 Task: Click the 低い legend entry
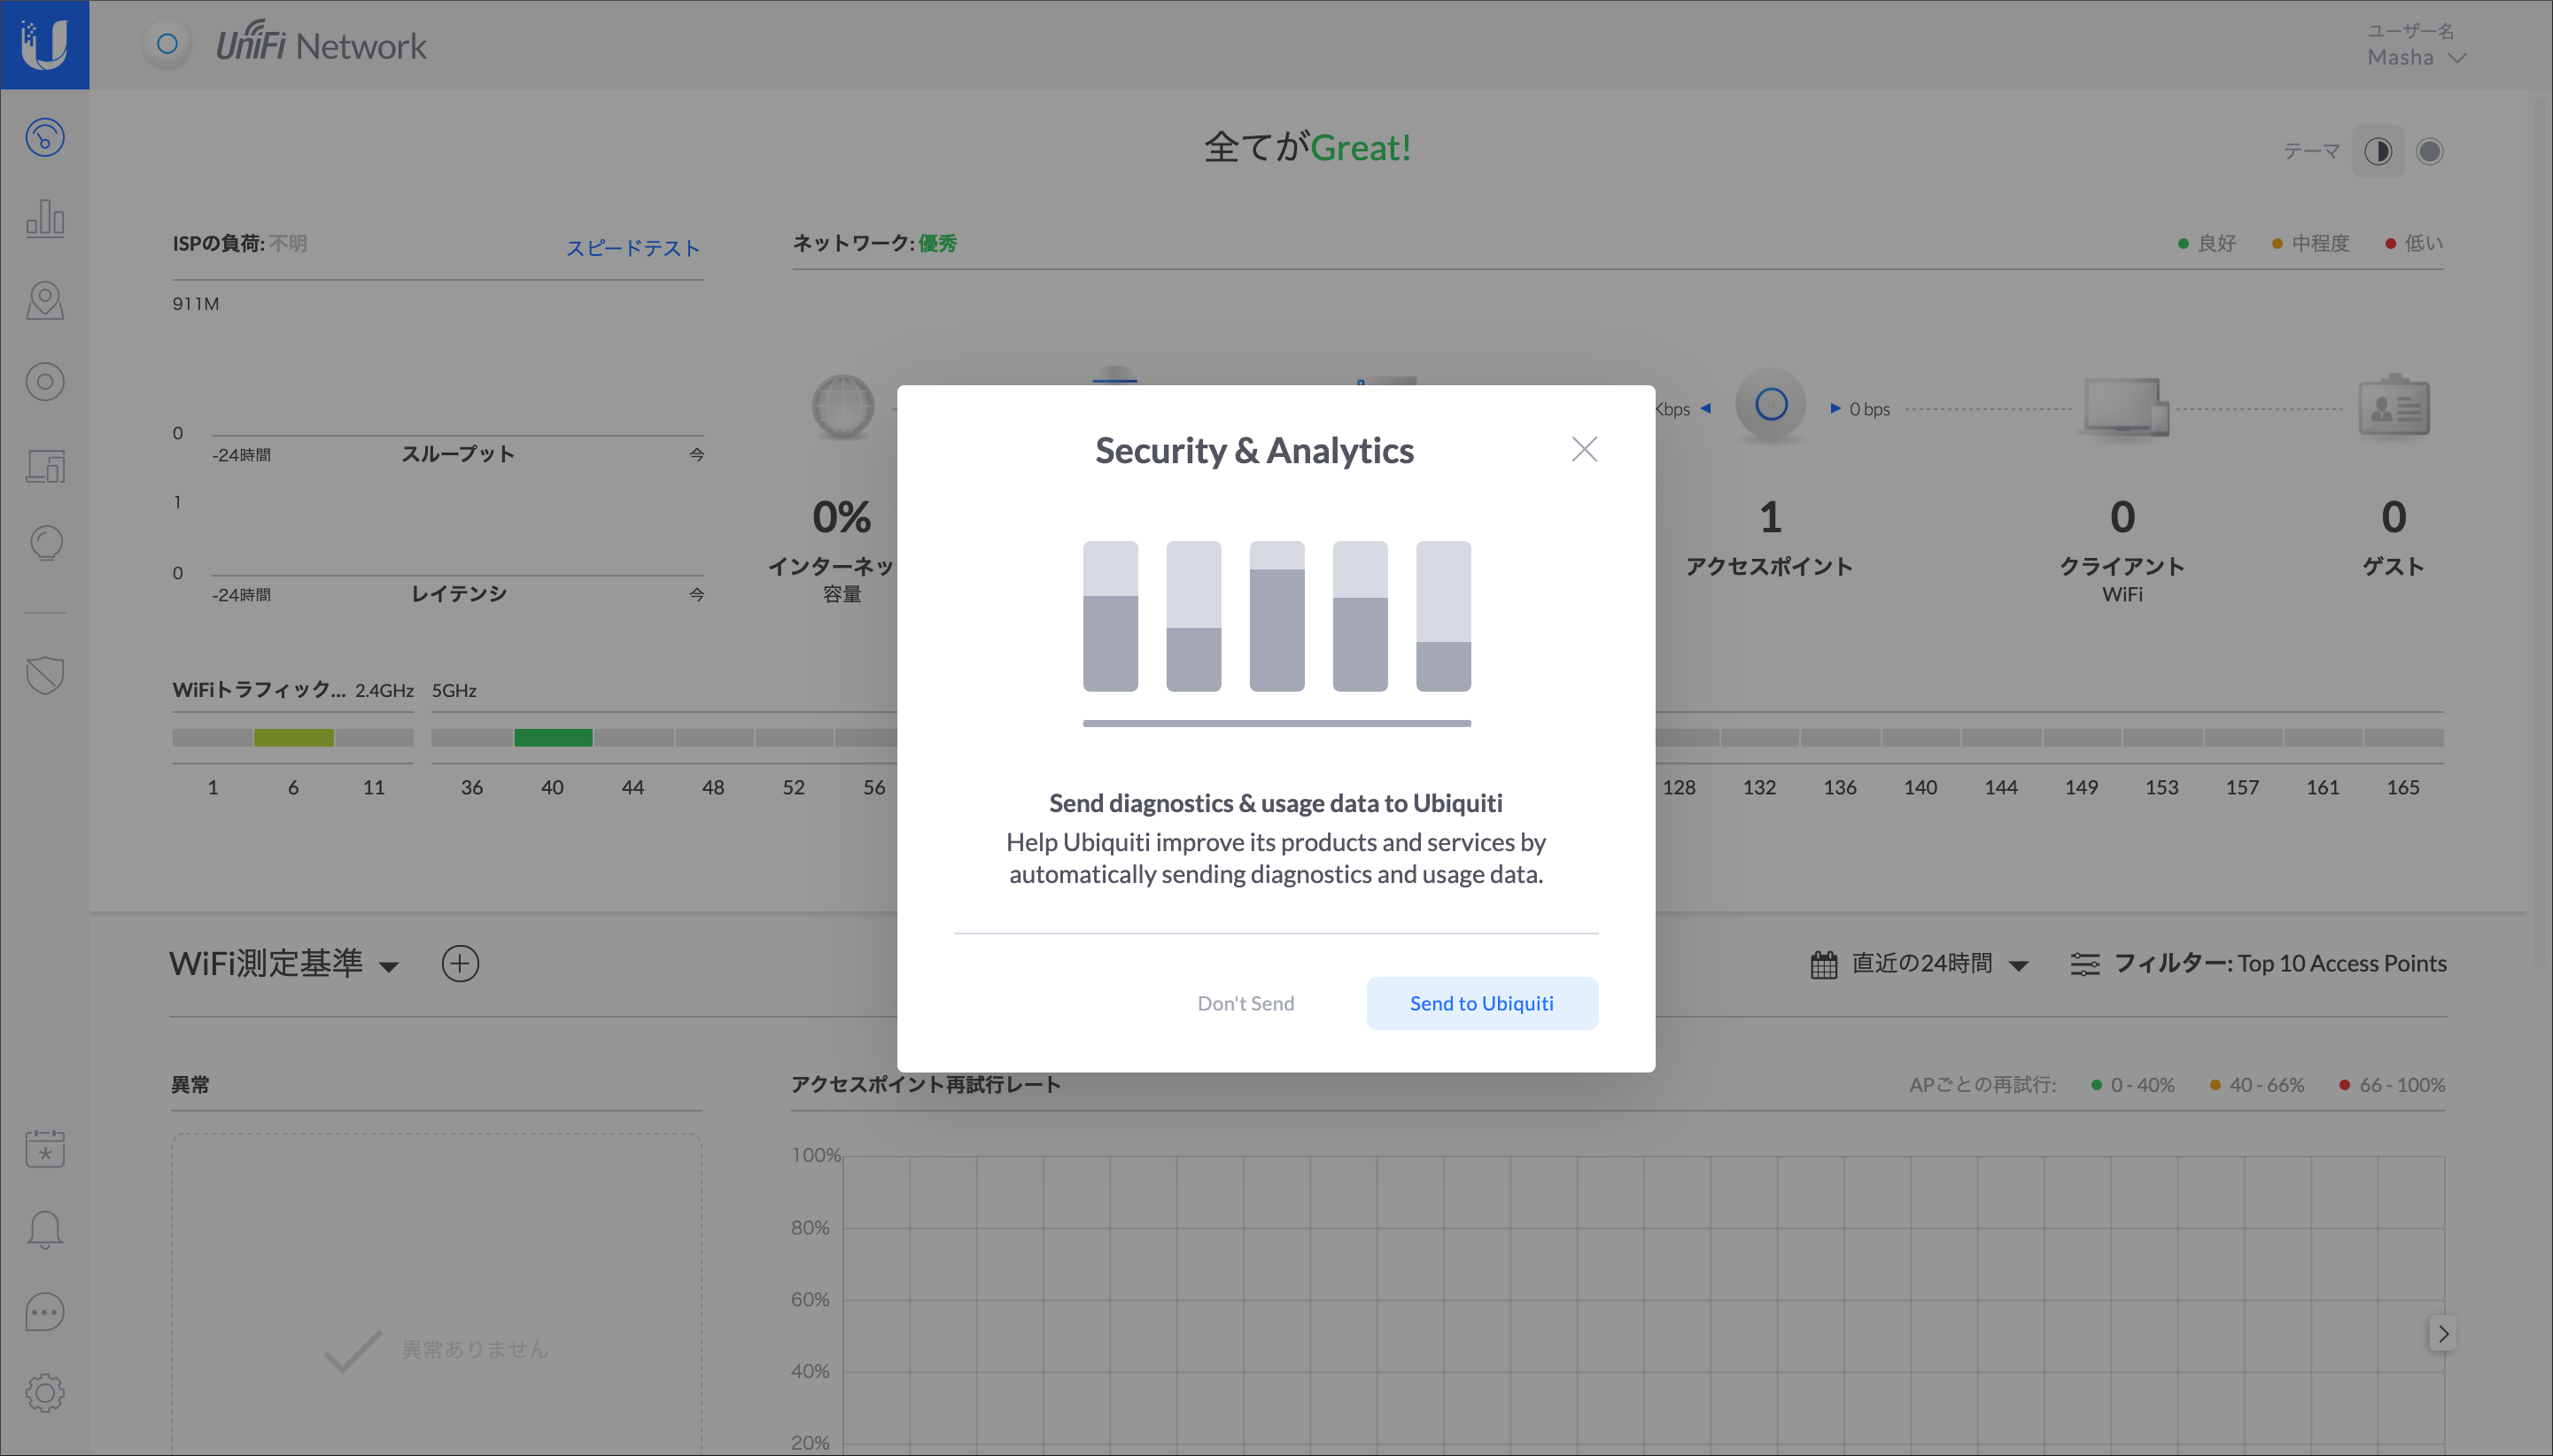pos(2413,243)
